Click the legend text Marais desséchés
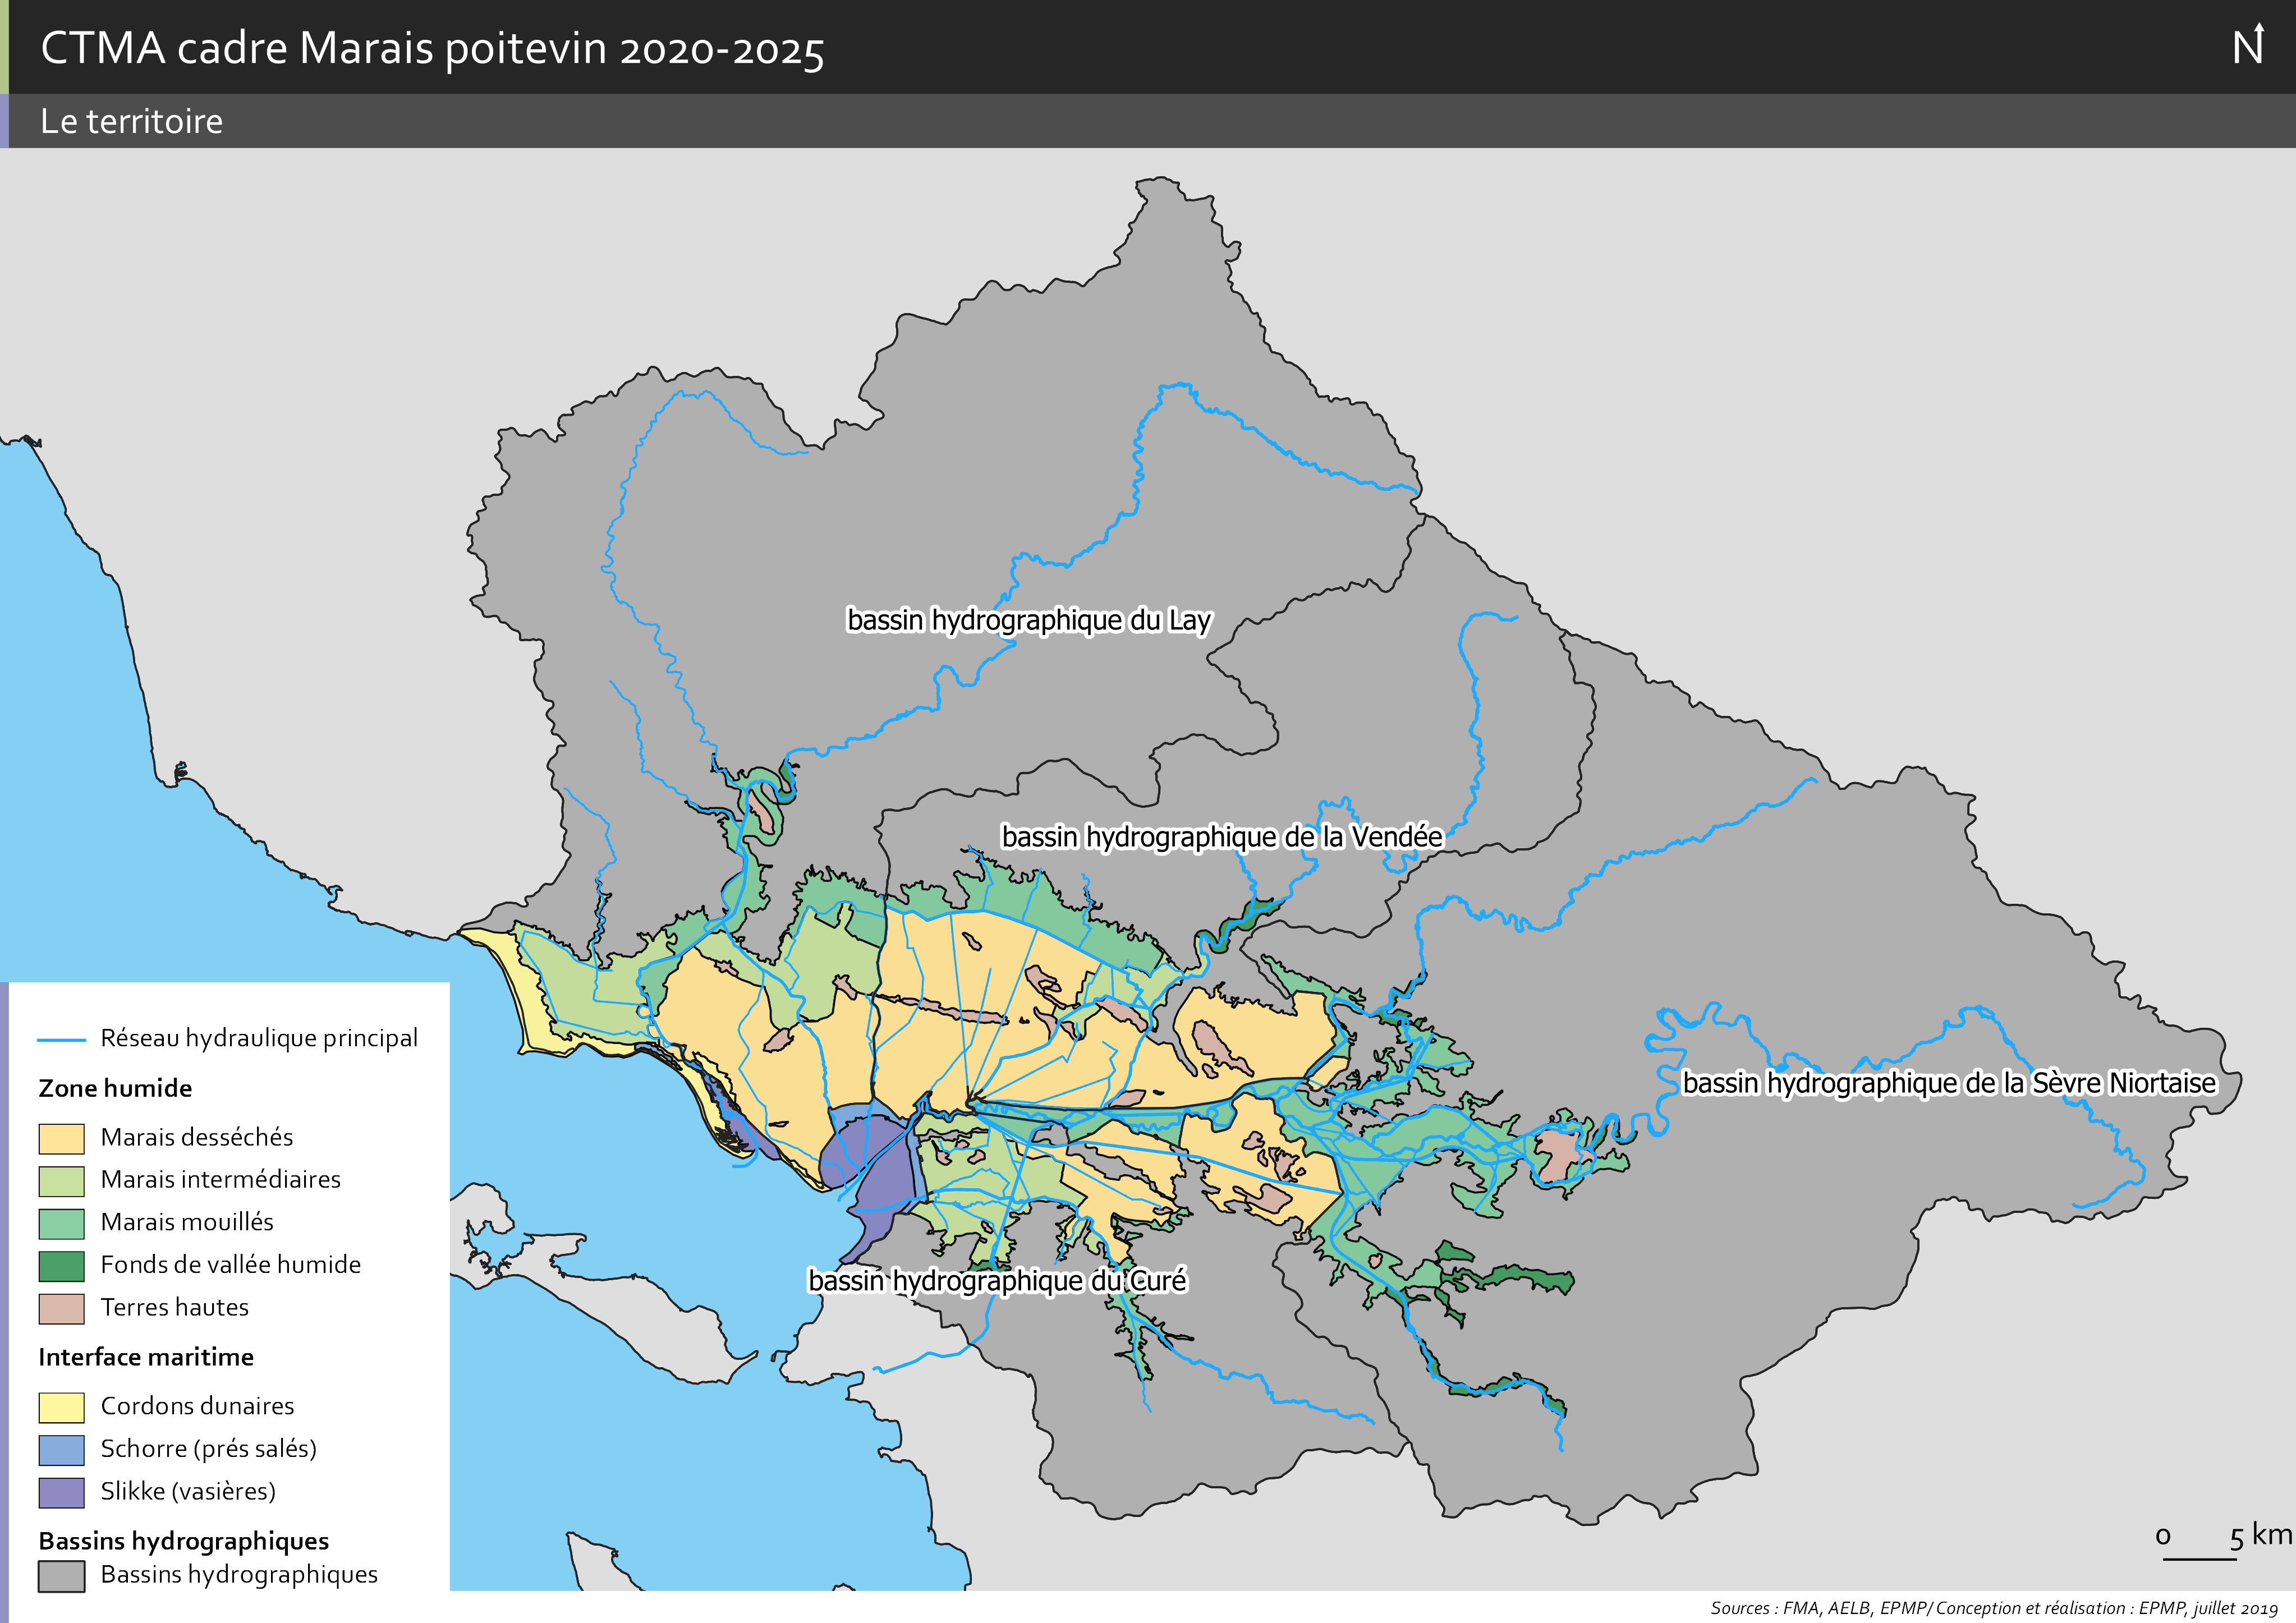Image resolution: width=2296 pixels, height=1623 pixels. point(197,1138)
